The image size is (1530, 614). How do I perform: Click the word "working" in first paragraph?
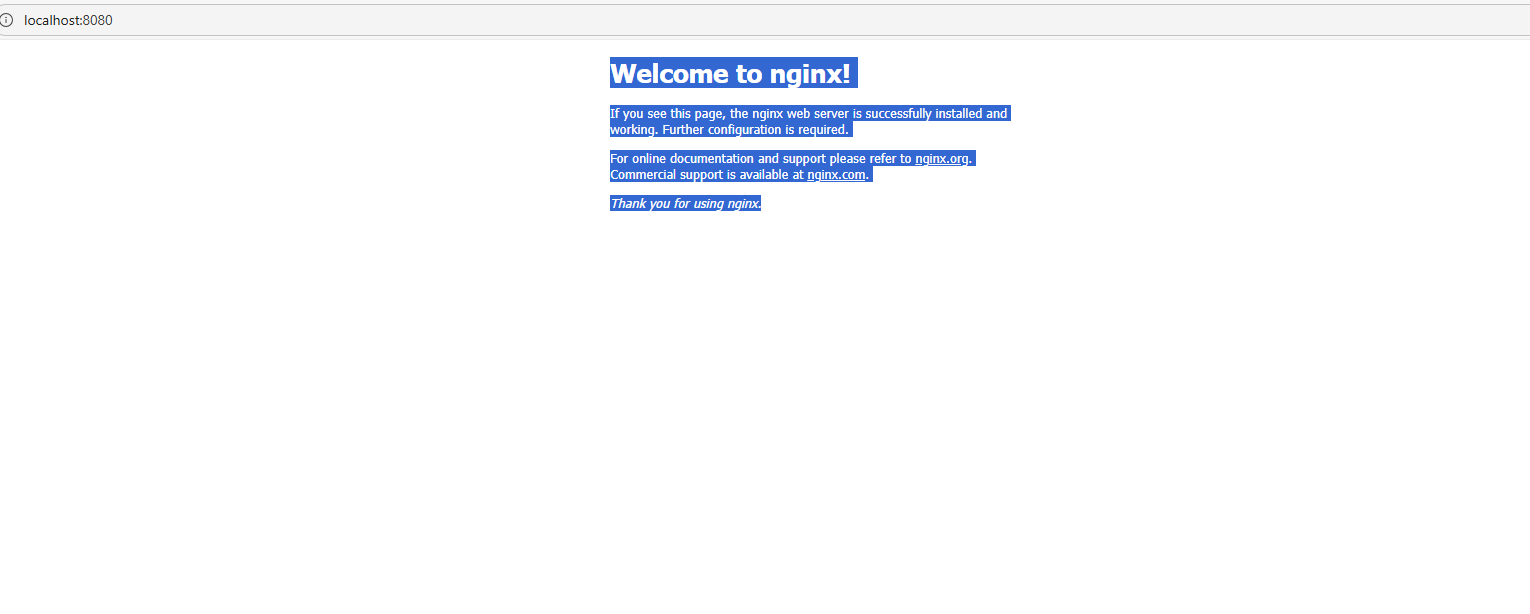click(x=633, y=130)
